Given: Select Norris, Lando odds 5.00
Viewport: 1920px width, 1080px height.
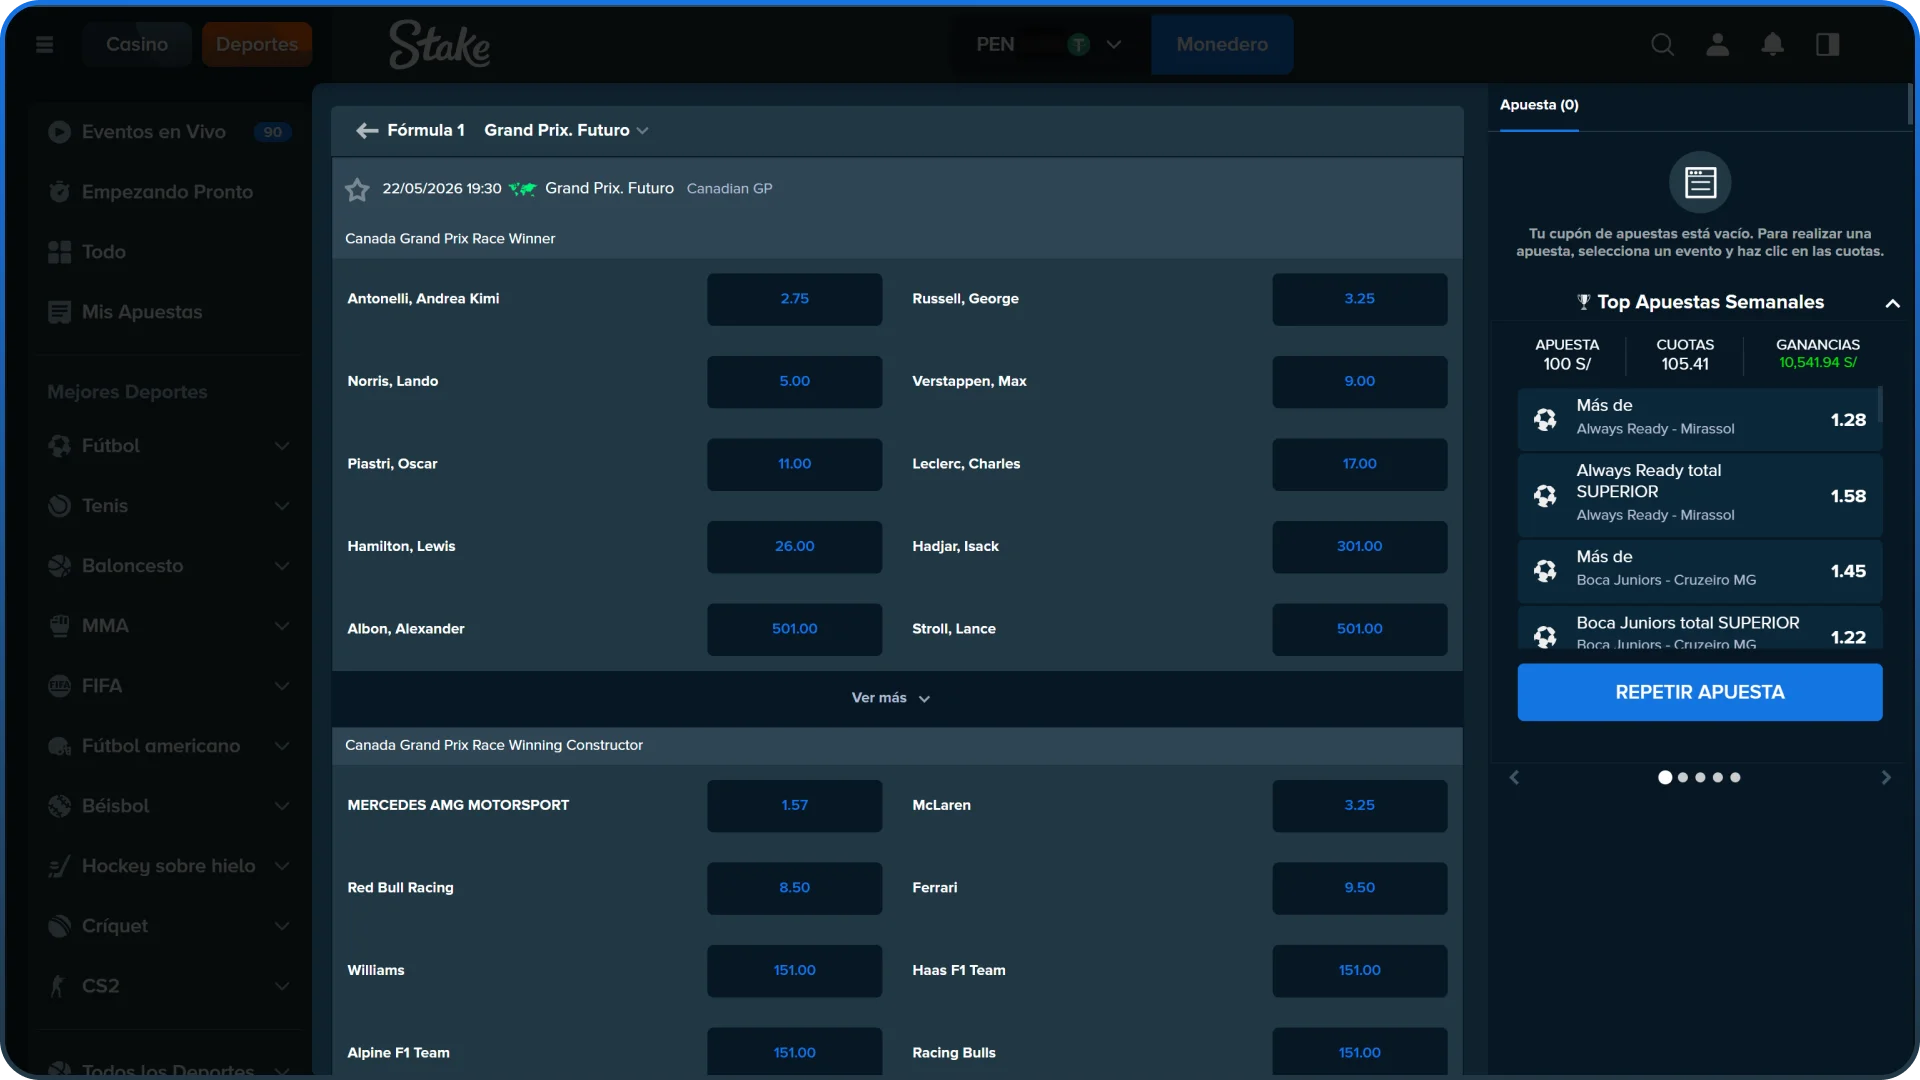Looking at the screenshot, I should [x=794, y=382].
